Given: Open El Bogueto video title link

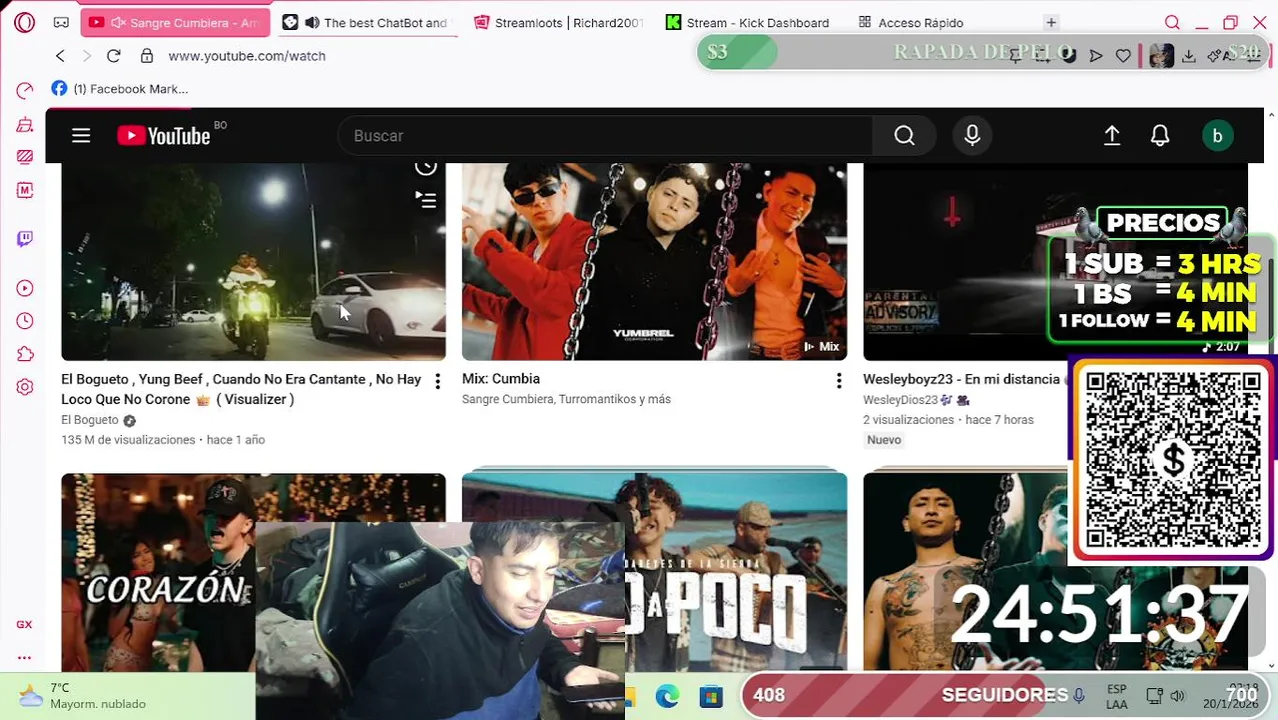Looking at the screenshot, I should click(241, 389).
